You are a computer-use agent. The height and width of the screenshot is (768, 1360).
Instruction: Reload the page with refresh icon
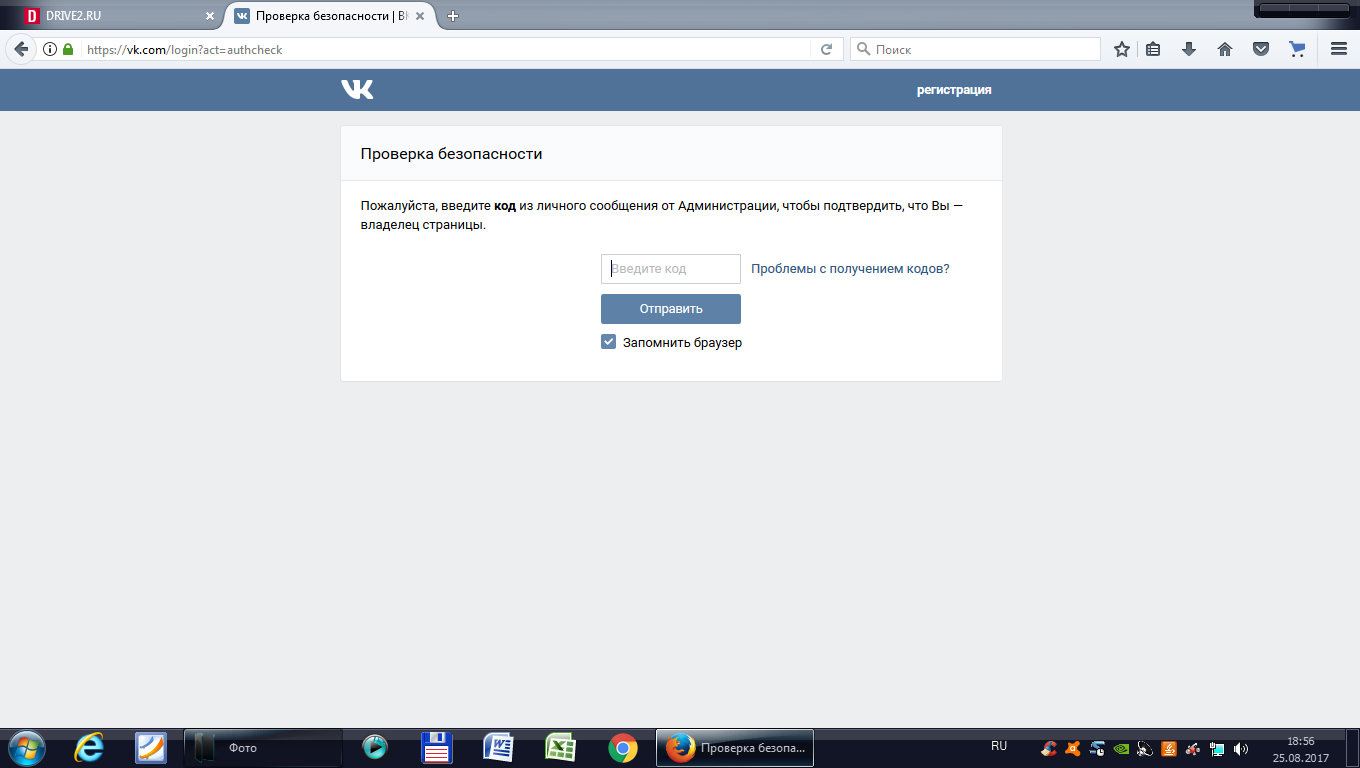pos(826,49)
